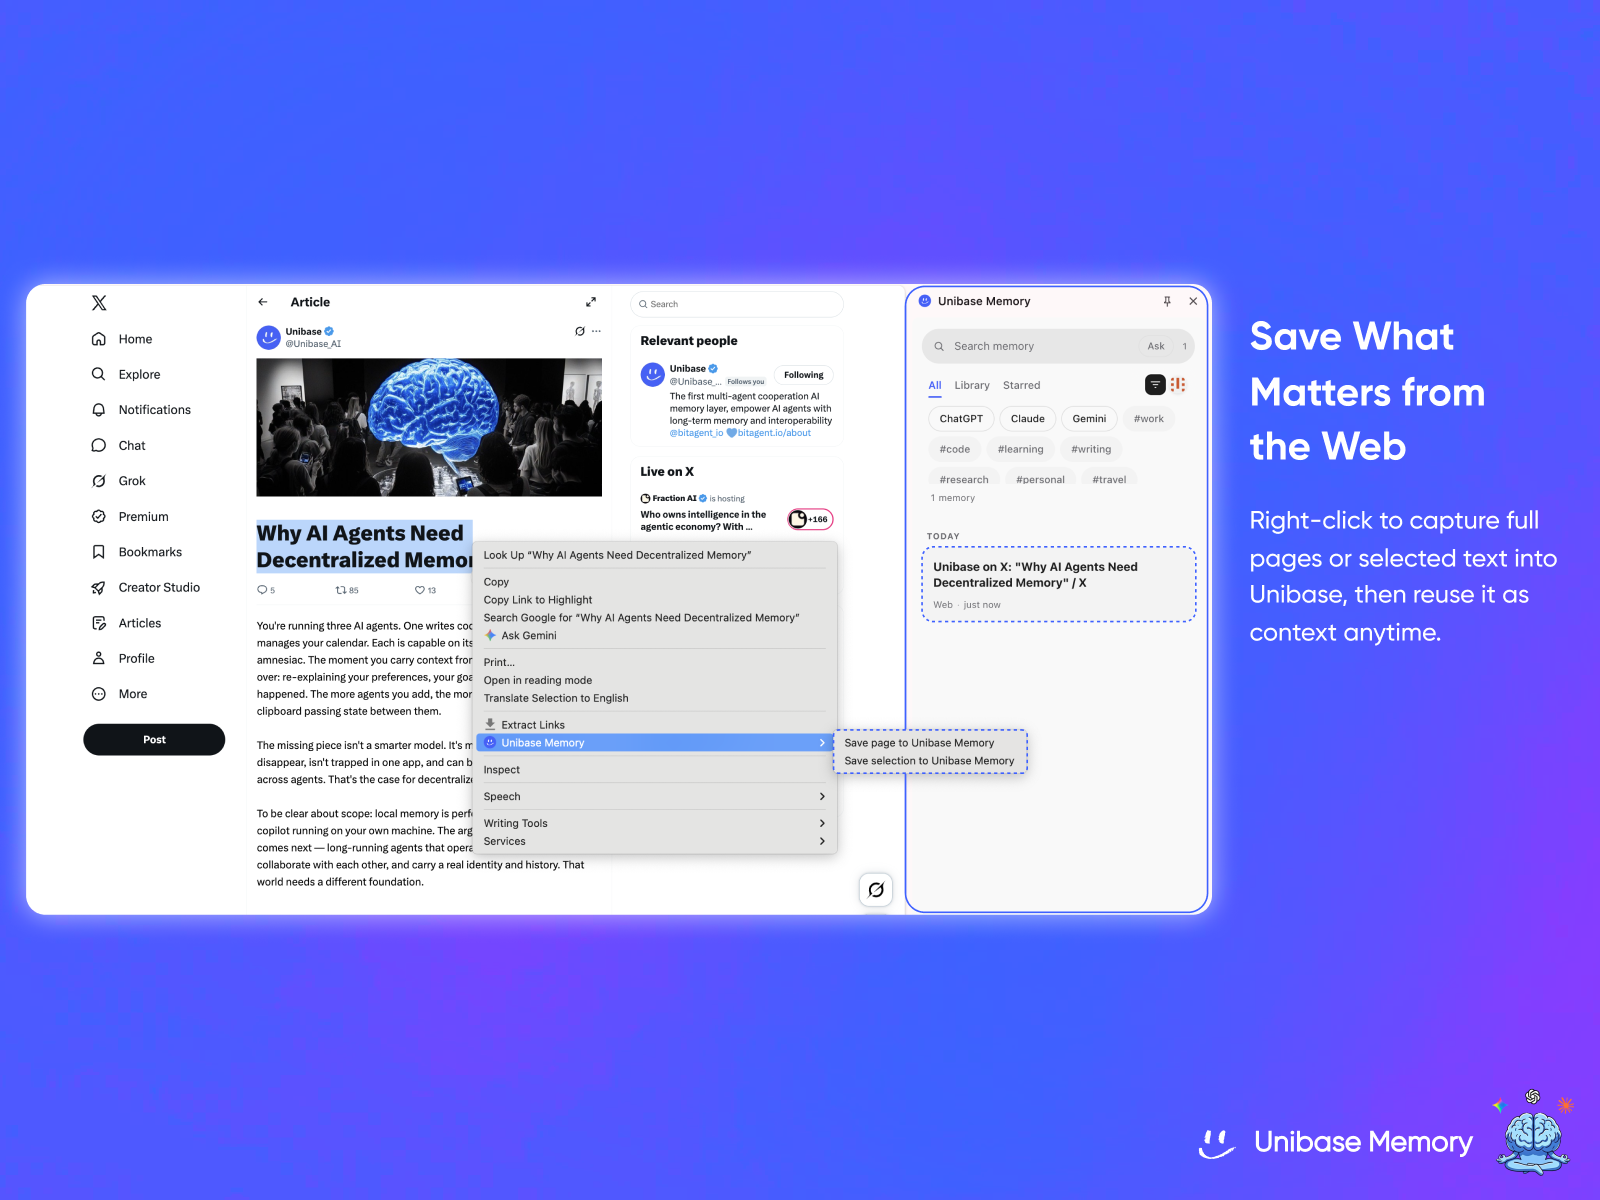The height and width of the screenshot is (1200, 1600).
Task: Click the floating Grok button at bottom
Action: pos(876,890)
